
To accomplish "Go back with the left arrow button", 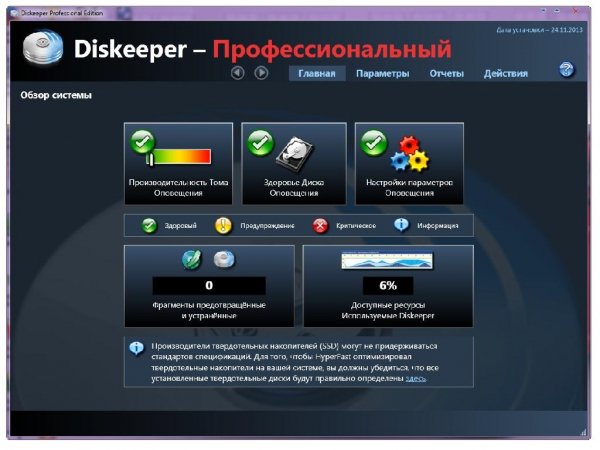I will [238, 73].
